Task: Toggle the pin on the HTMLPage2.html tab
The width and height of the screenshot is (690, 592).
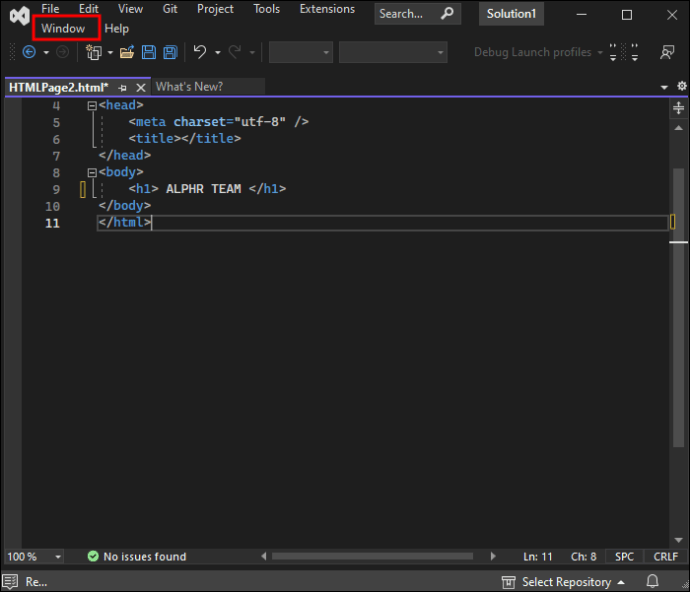Action: click(123, 87)
